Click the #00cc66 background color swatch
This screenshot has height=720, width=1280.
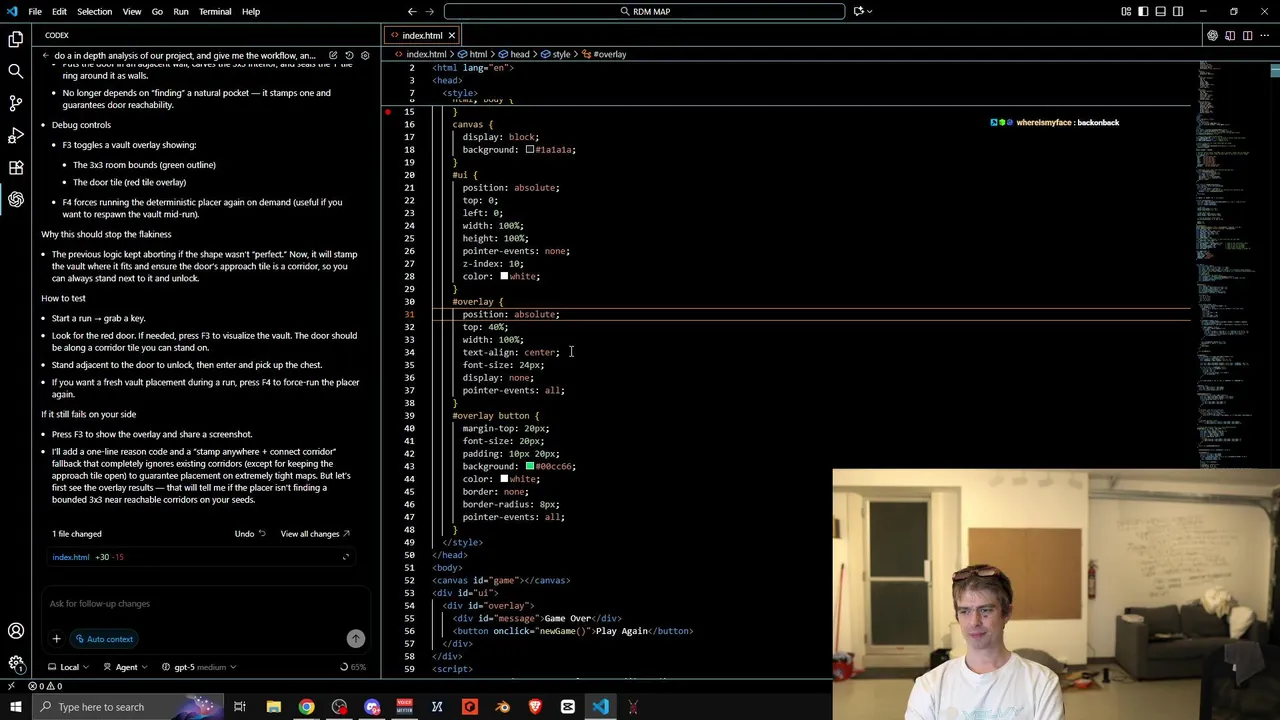point(529,466)
